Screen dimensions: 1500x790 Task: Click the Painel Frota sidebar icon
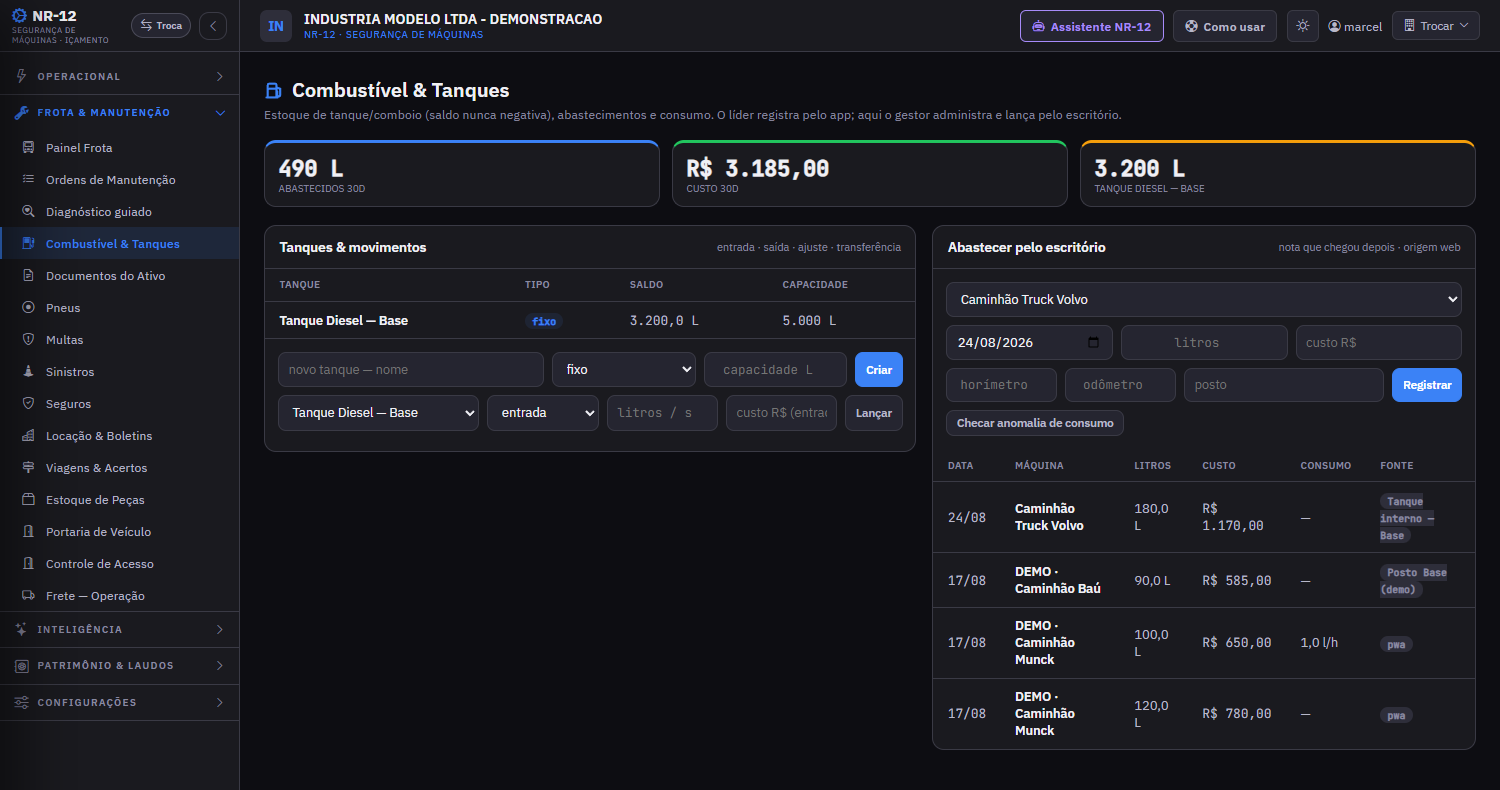coord(28,148)
